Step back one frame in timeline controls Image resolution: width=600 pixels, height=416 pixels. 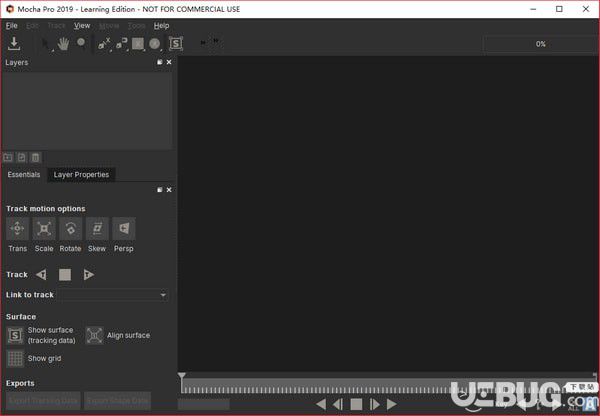click(x=338, y=404)
